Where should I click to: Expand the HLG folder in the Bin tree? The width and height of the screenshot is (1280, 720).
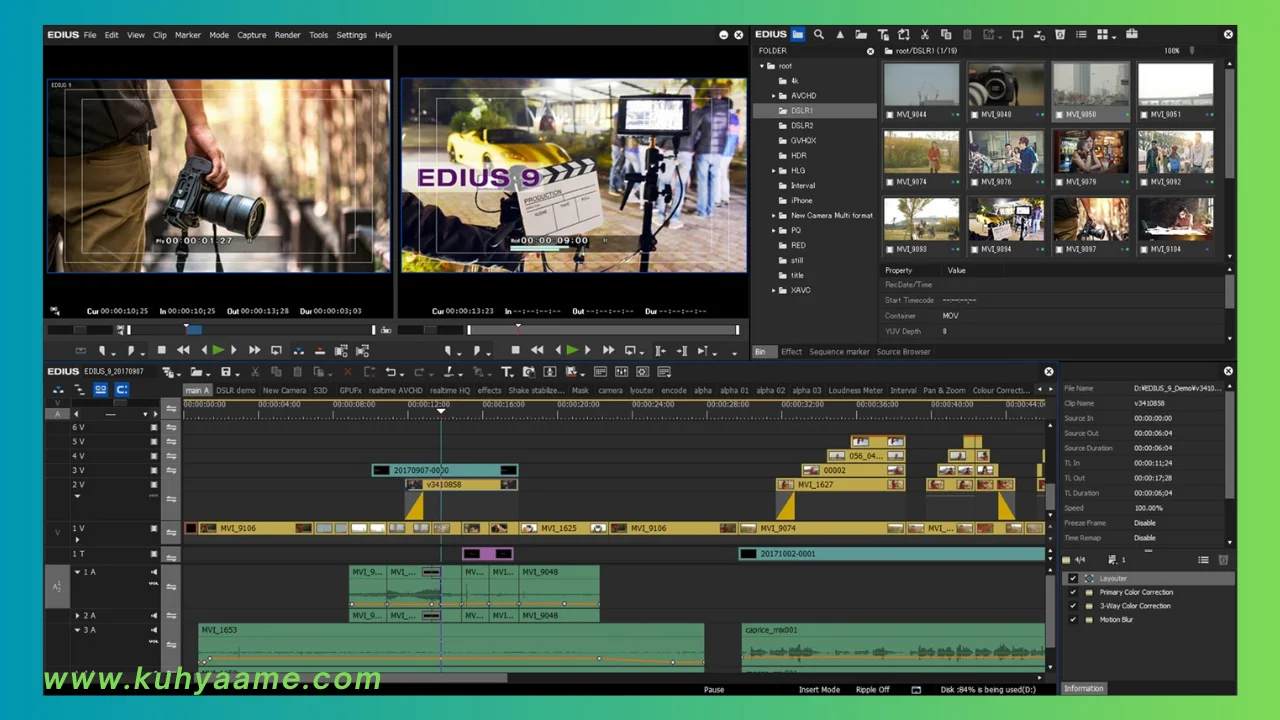(x=774, y=171)
